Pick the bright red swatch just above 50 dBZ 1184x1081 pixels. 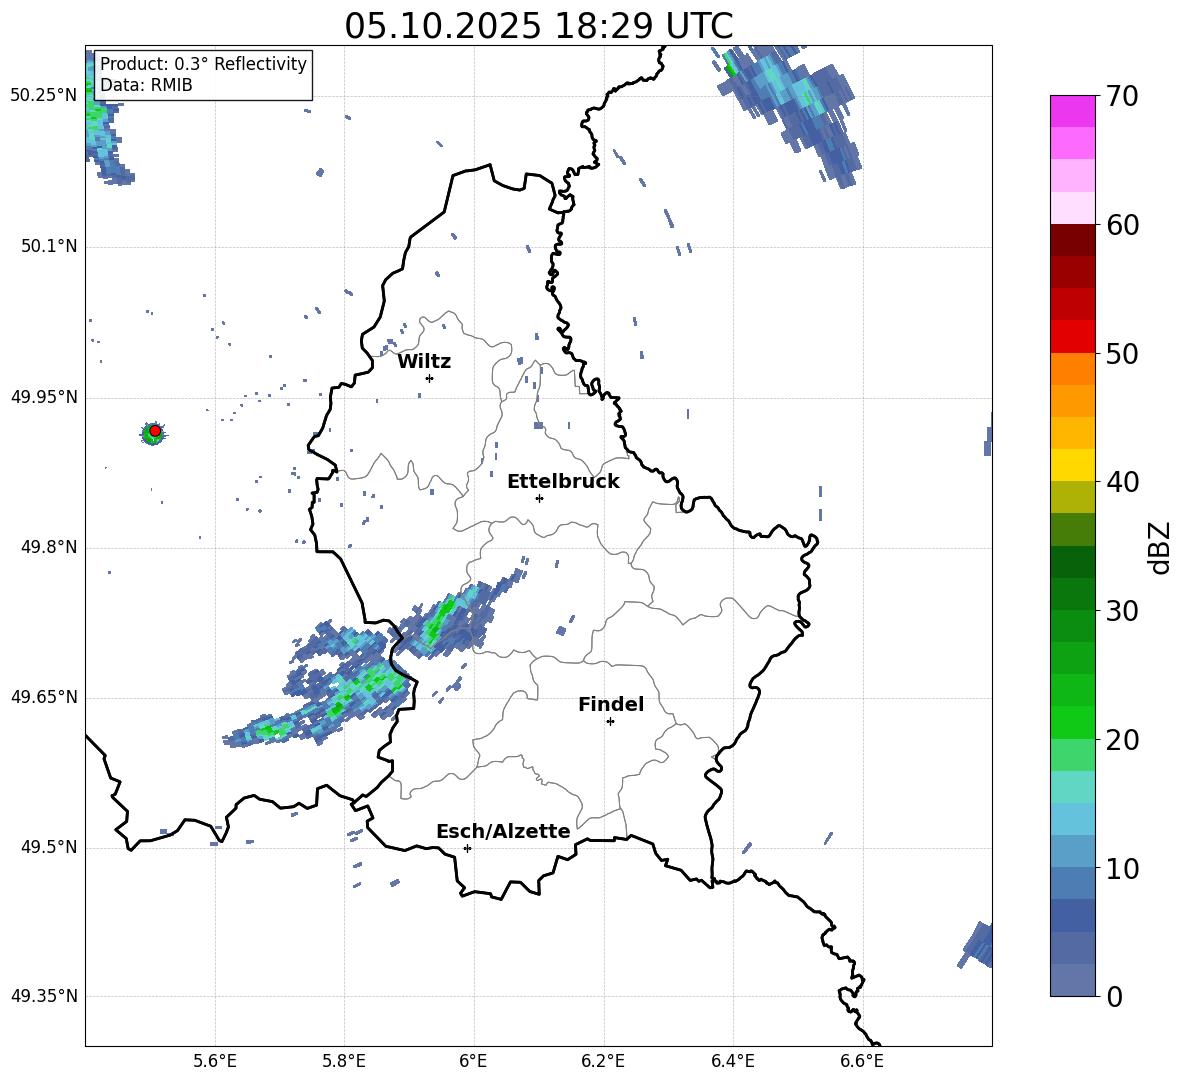(x=1072, y=337)
